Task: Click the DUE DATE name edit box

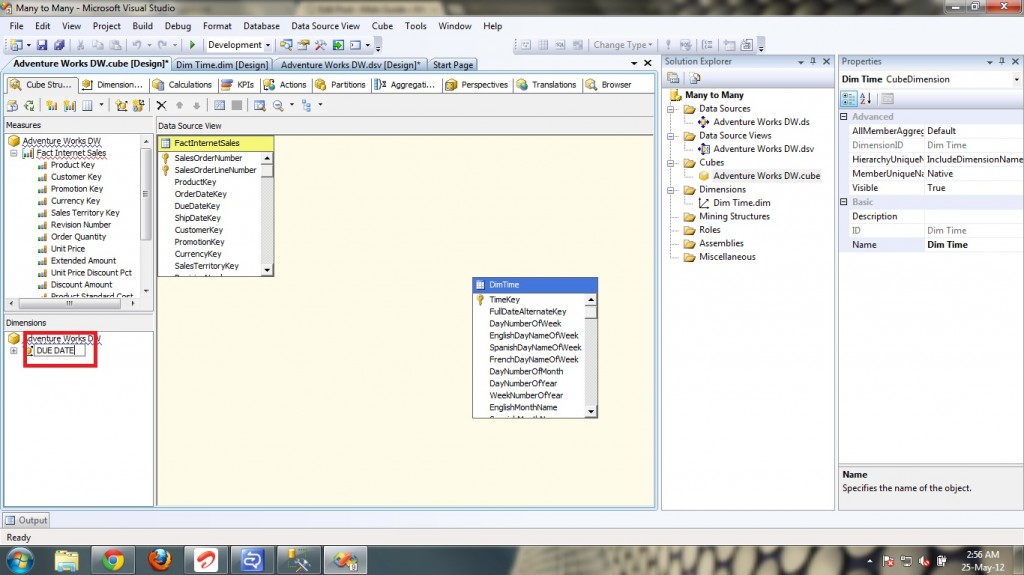Action: coord(60,351)
